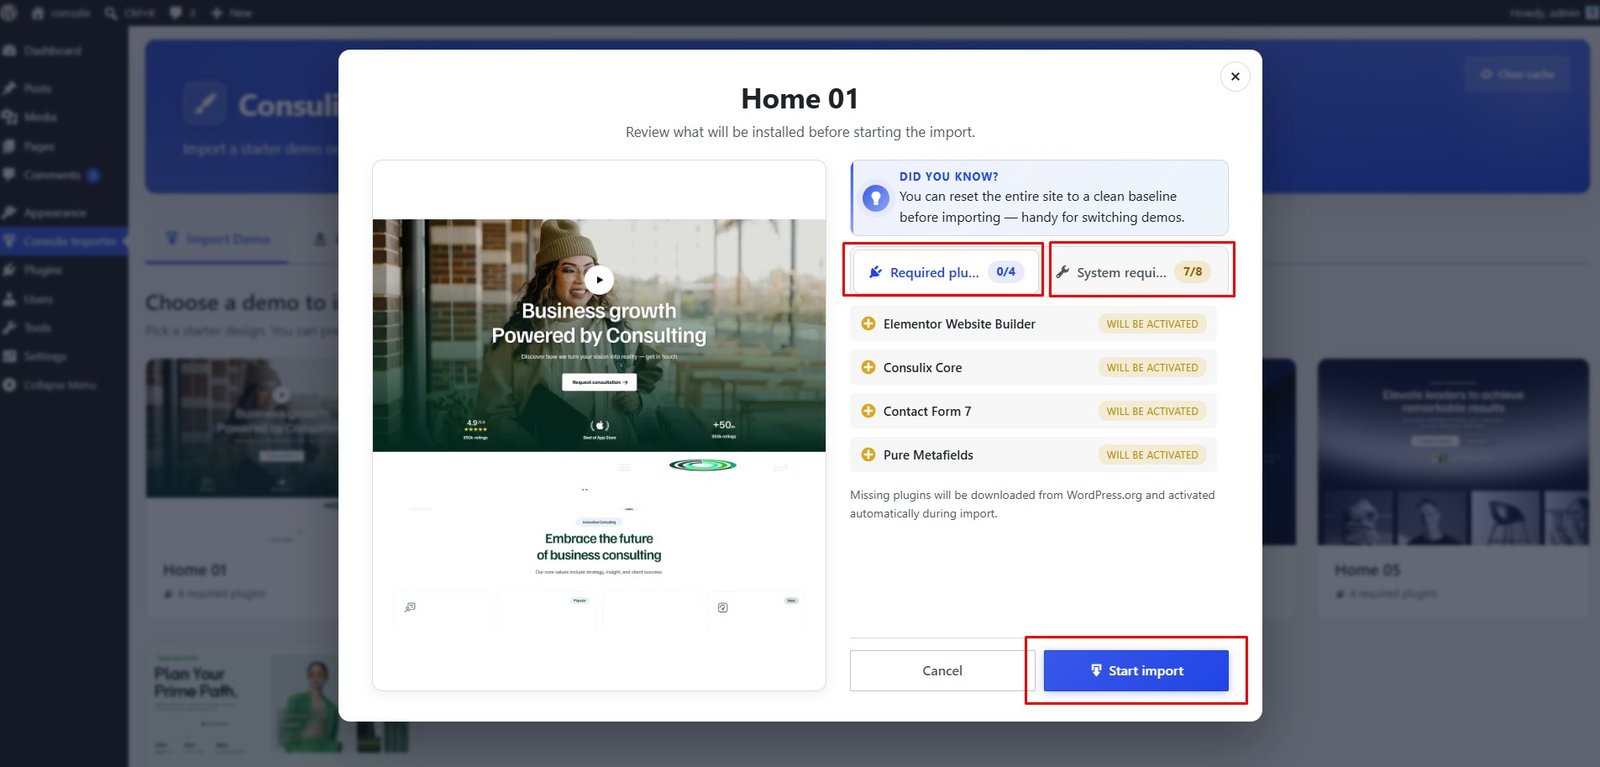Click Request consultation in the preview

tap(599, 382)
